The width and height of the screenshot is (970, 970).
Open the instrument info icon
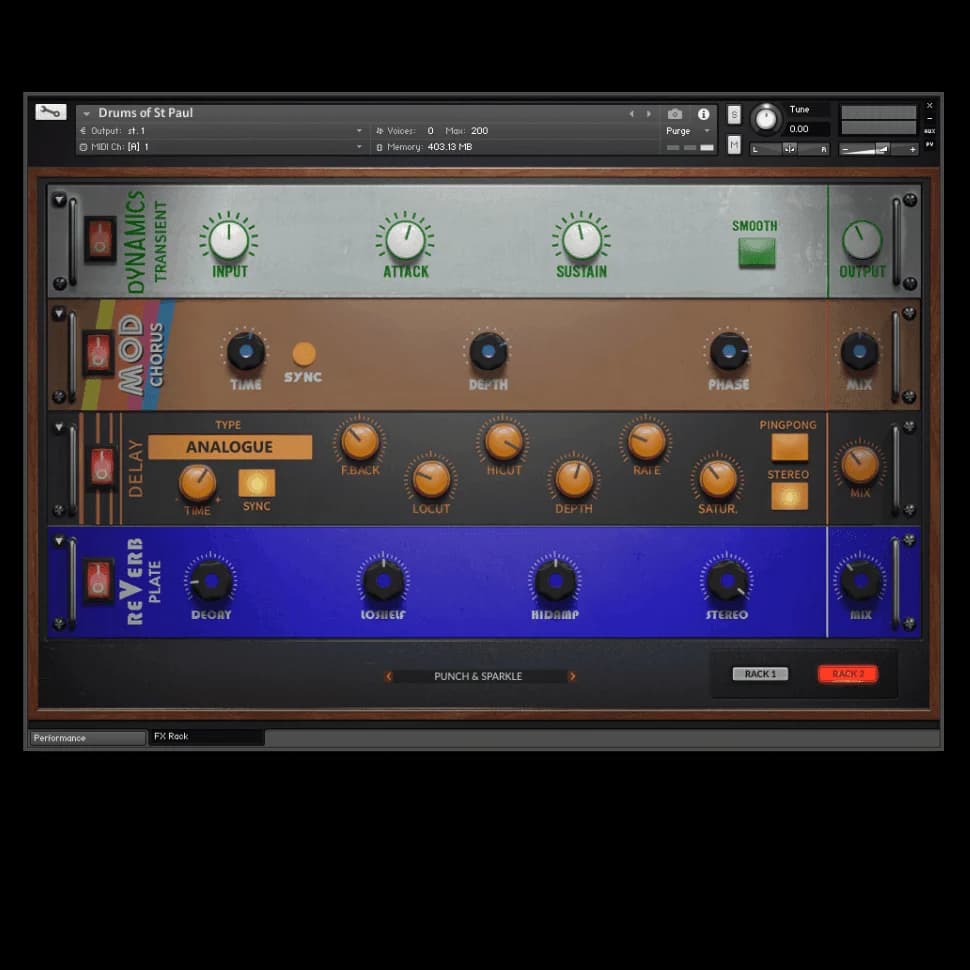(x=703, y=114)
